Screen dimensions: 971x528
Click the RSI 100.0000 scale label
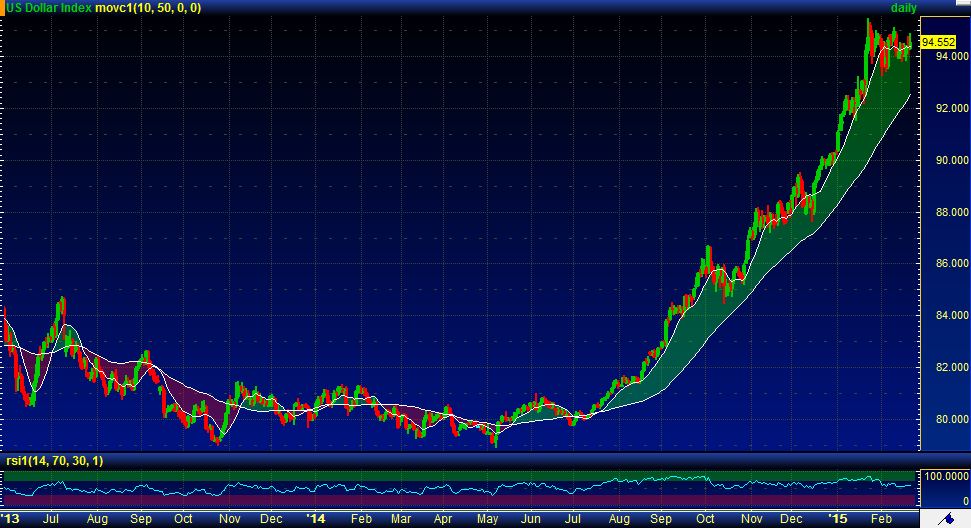pyautogui.click(x=943, y=477)
